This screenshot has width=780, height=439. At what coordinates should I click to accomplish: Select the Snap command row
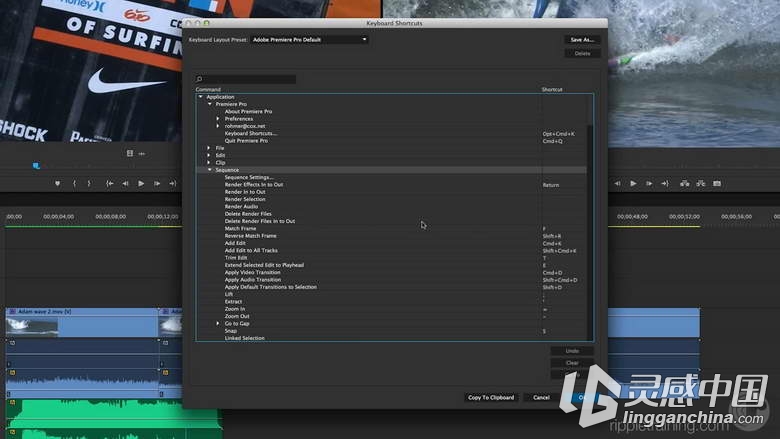(391, 331)
